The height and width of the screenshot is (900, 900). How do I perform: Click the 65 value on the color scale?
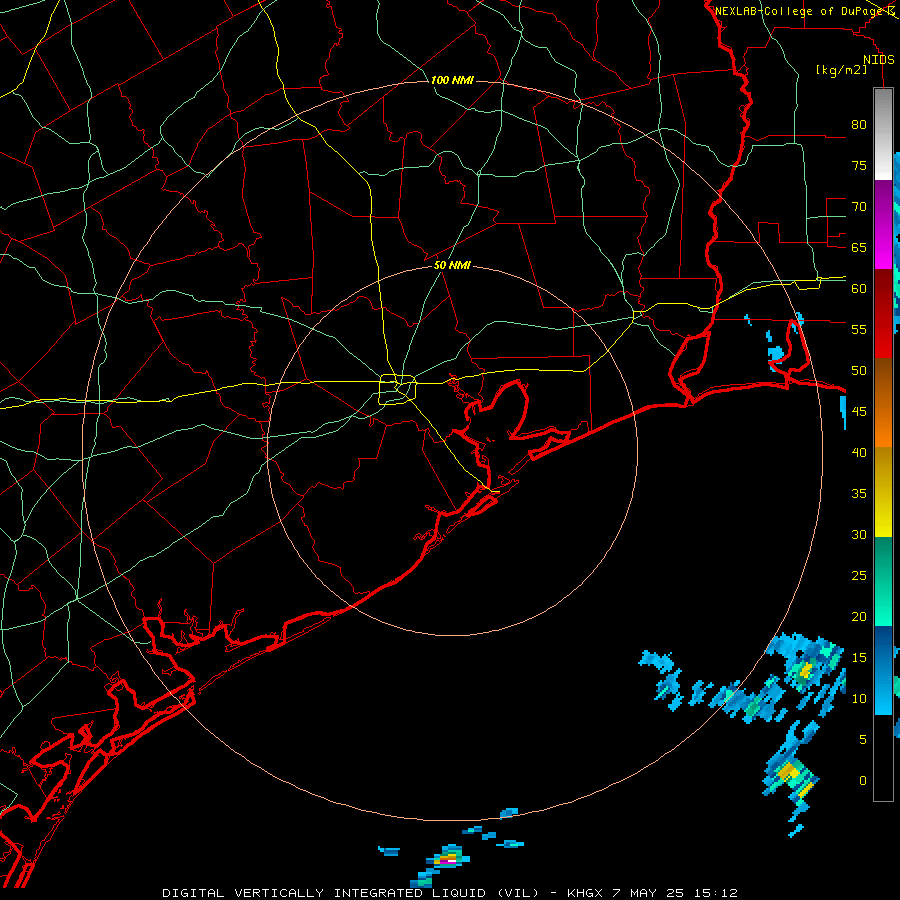(x=859, y=247)
